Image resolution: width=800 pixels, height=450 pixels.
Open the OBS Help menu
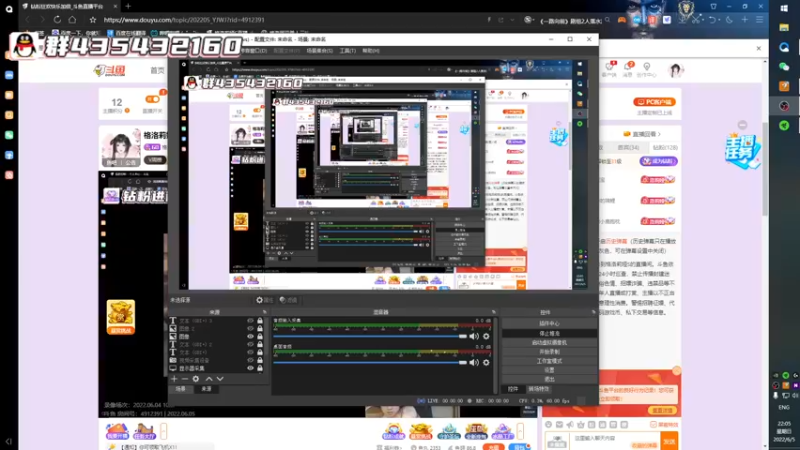point(371,51)
